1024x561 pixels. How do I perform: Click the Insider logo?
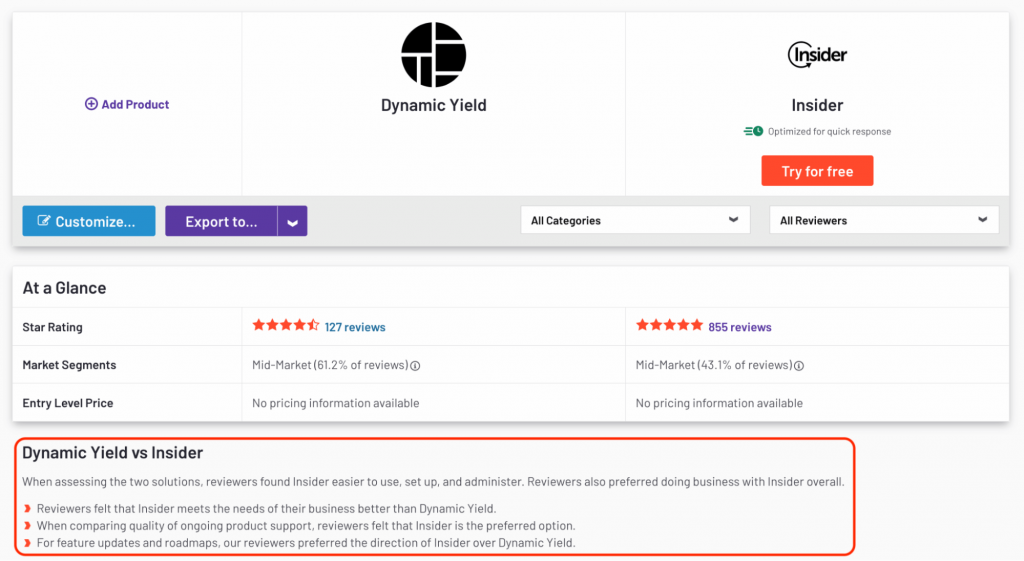pyautogui.click(x=817, y=55)
